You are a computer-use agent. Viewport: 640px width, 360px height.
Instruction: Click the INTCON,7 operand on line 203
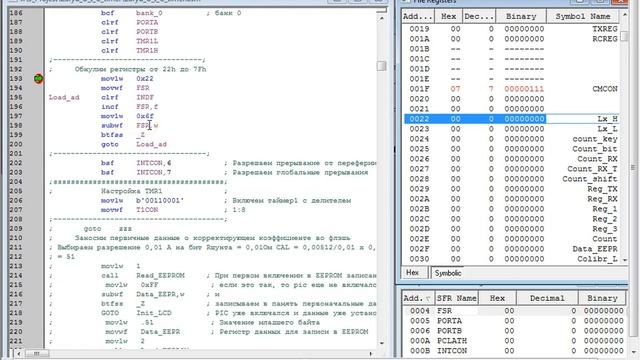153,172
